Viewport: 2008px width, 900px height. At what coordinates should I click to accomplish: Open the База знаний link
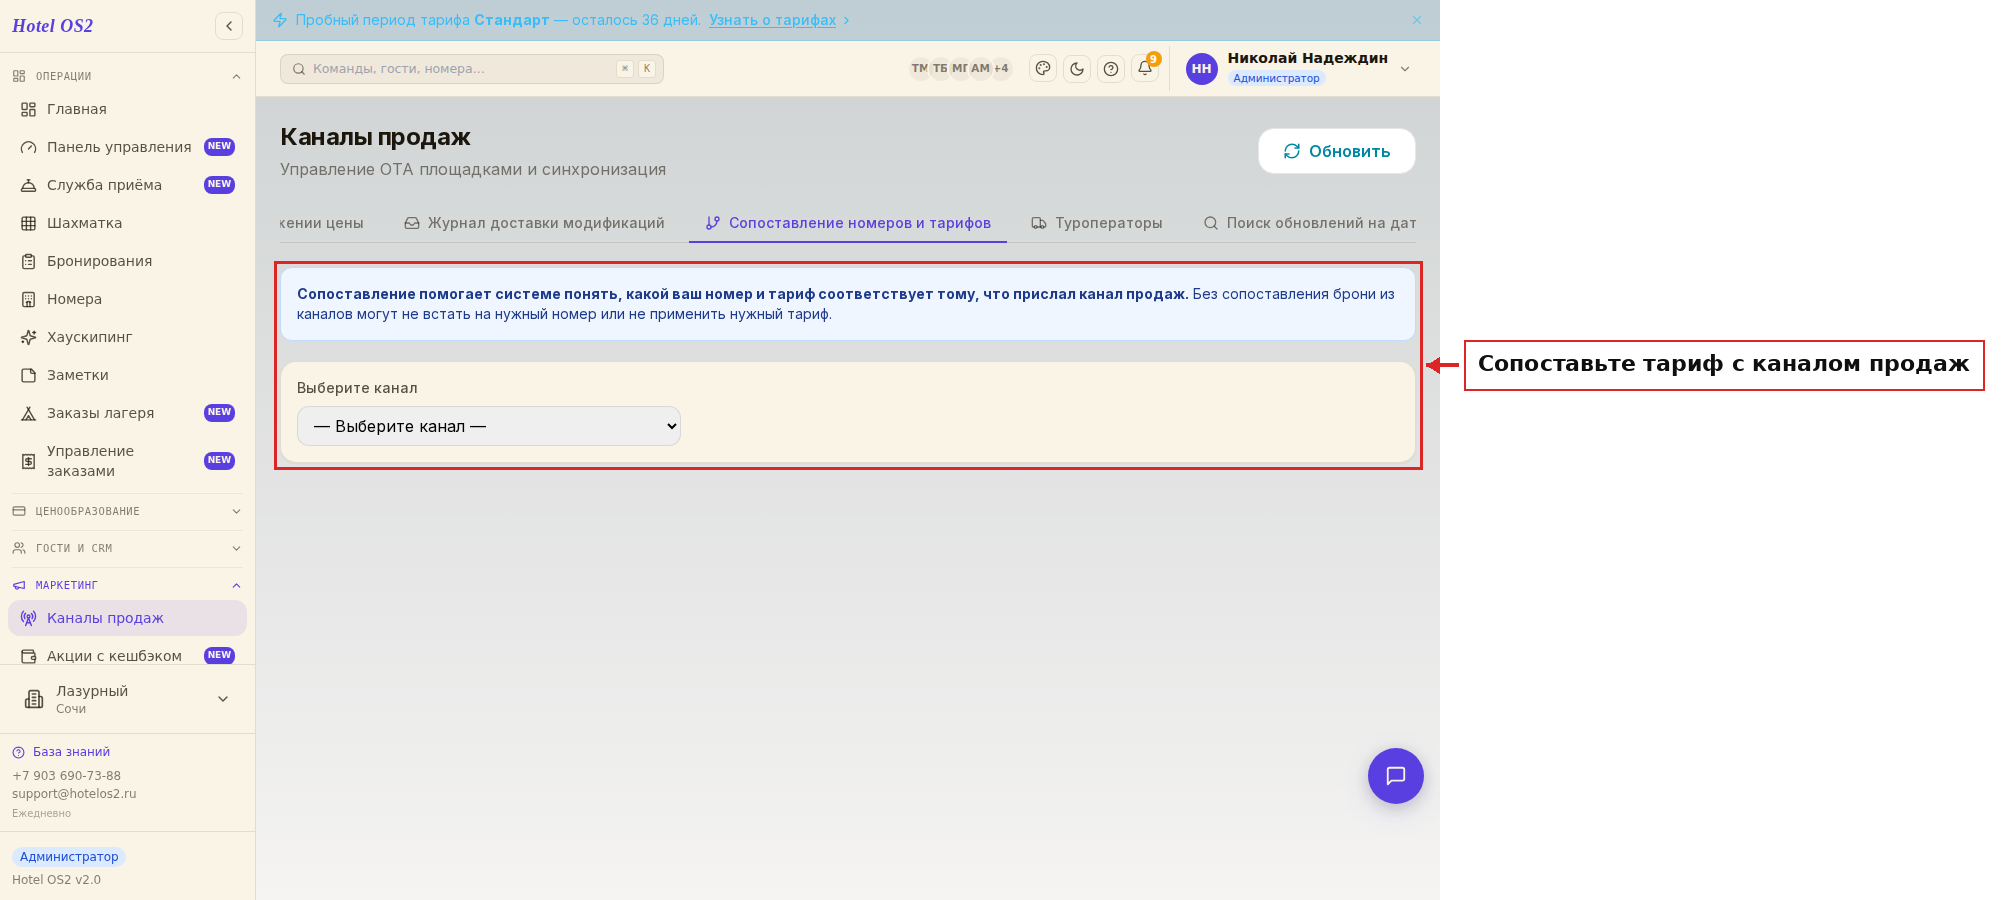coord(71,752)
